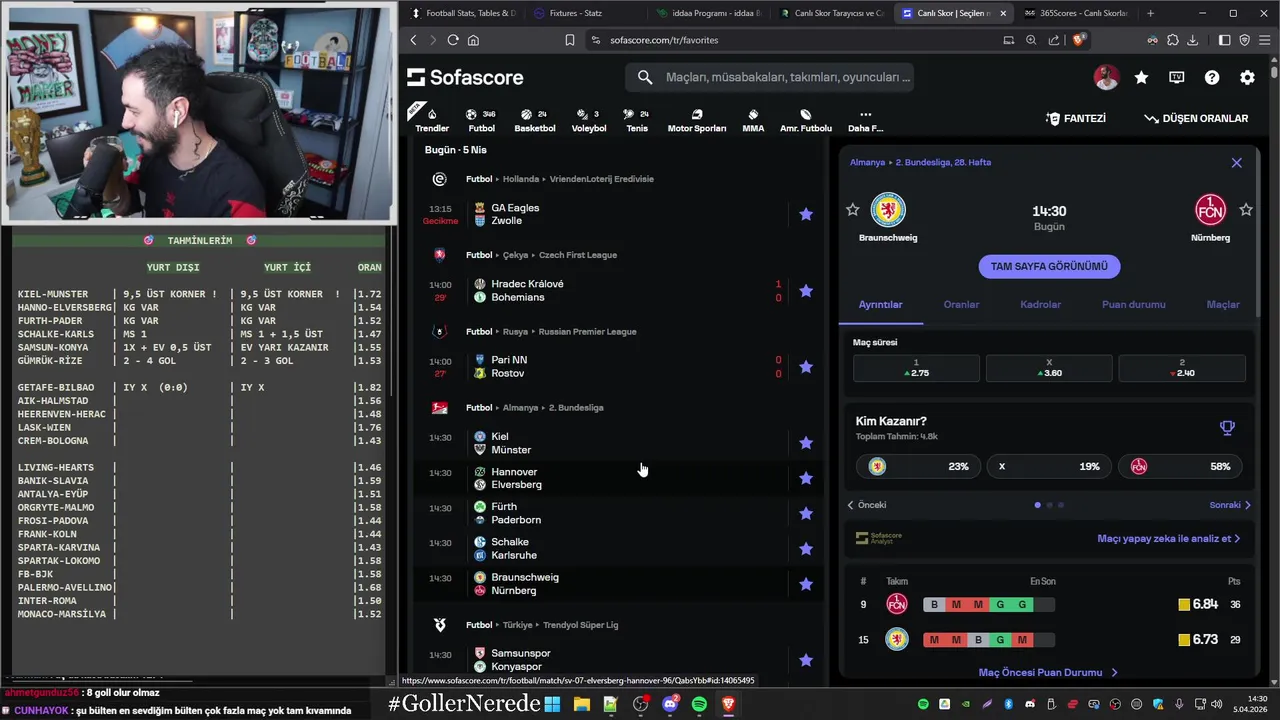Select home odds 2.75
Screen dimensions: 1280x720
tap(916, 368)
